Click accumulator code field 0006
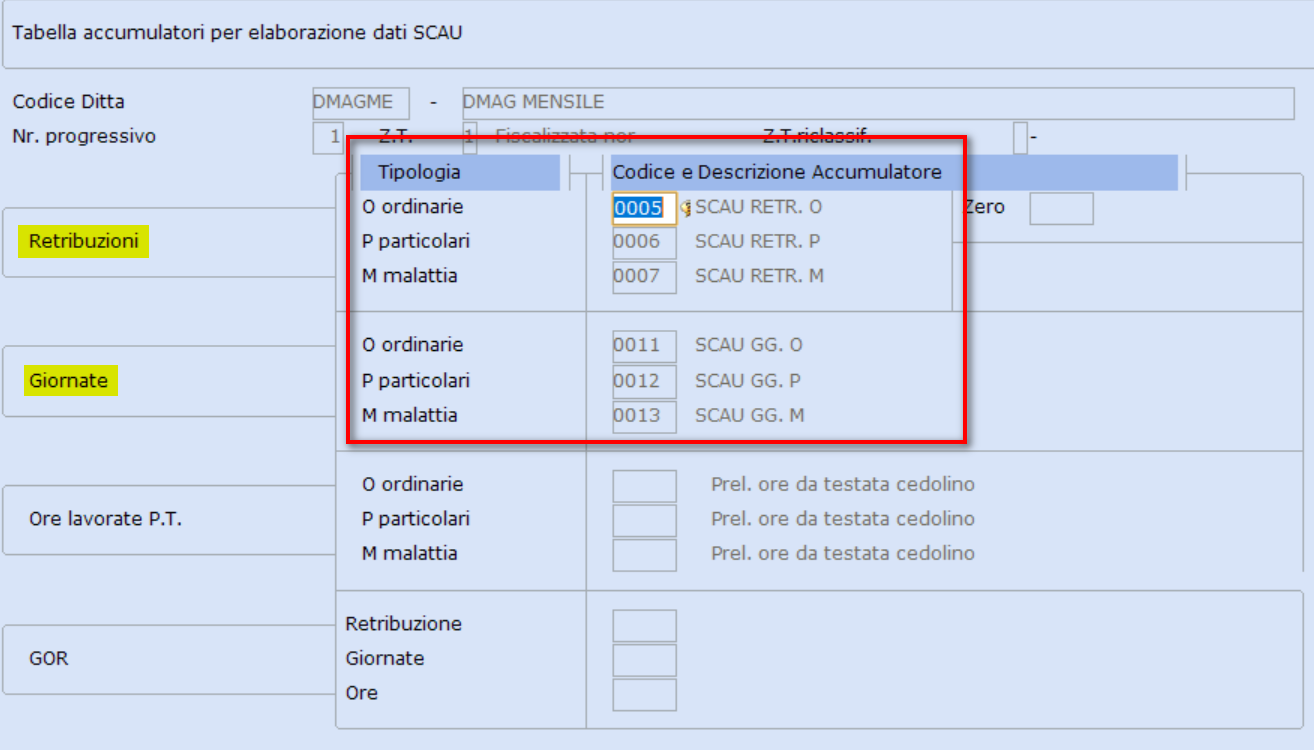1314x750 pixels. (x=645, y=242)
